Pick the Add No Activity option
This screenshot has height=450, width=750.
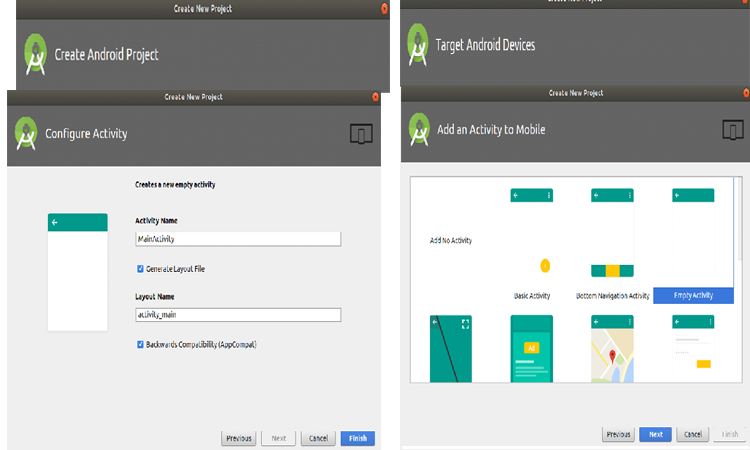[x=450, y=241]
